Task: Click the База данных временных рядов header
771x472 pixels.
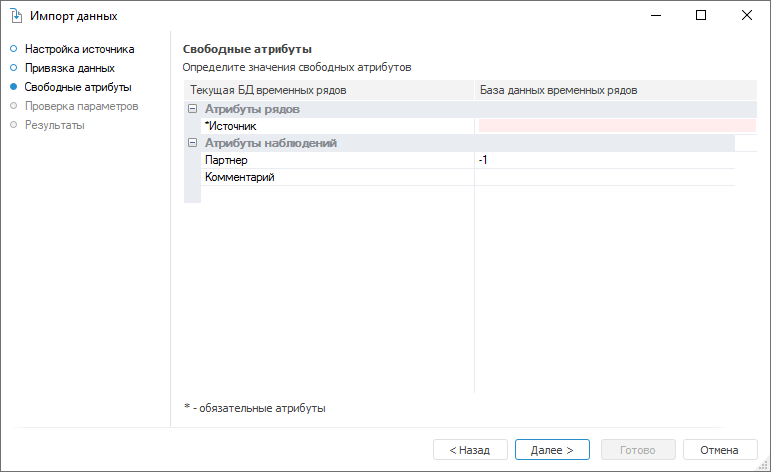Action: point(558,91)
